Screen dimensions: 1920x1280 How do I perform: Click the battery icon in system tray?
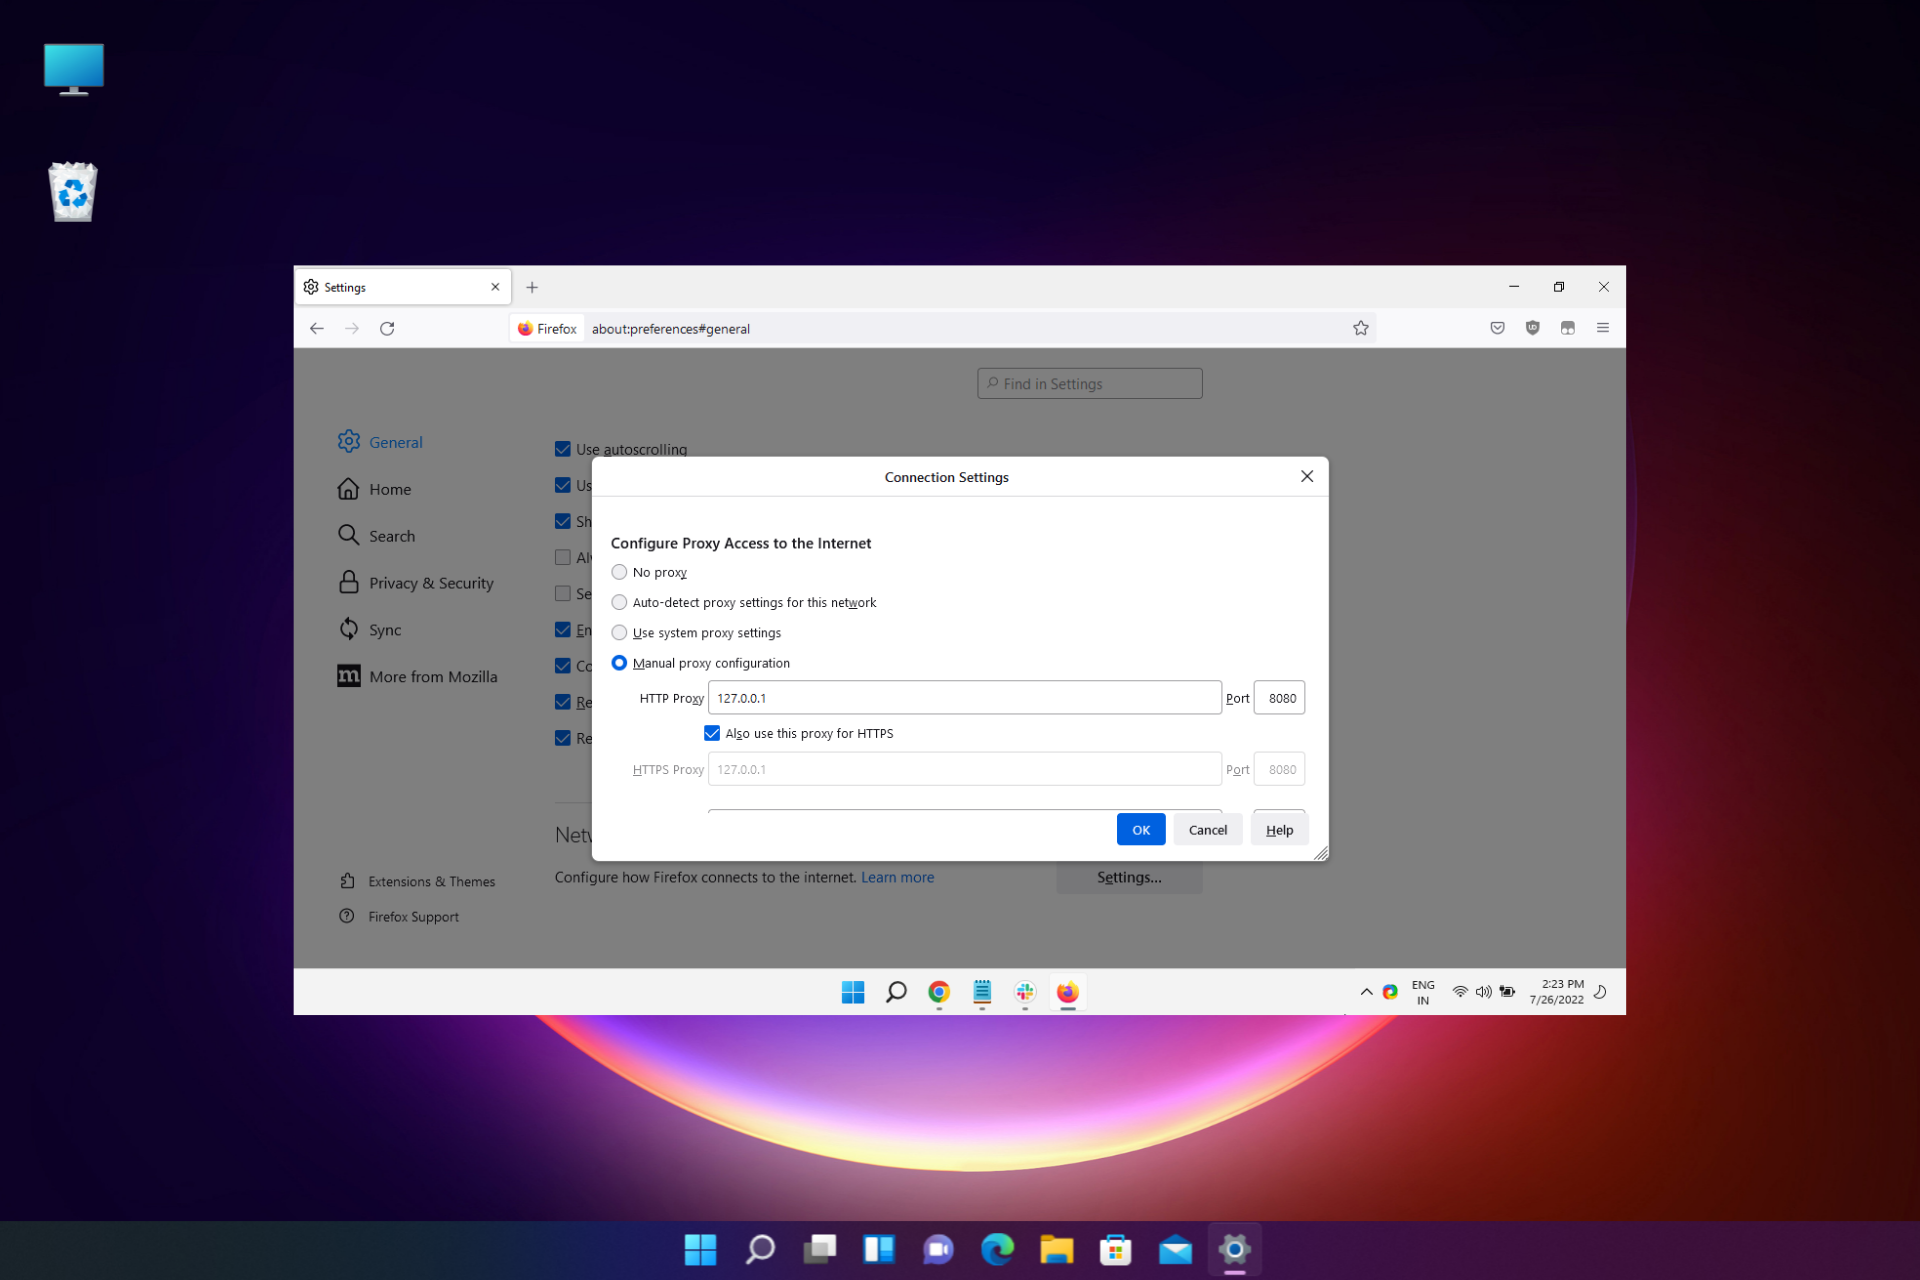point(1507,992)
